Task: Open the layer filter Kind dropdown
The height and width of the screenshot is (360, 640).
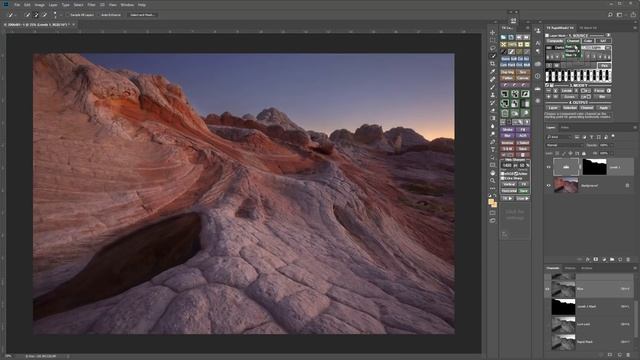Action: [x=559, y=137]
